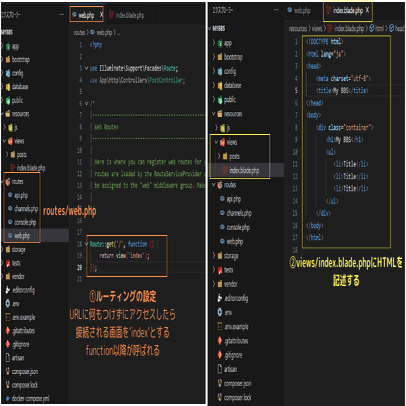Click web.php breadcrumb in left window editor
The width and height of the screenshot is (406, 406).
104,32
